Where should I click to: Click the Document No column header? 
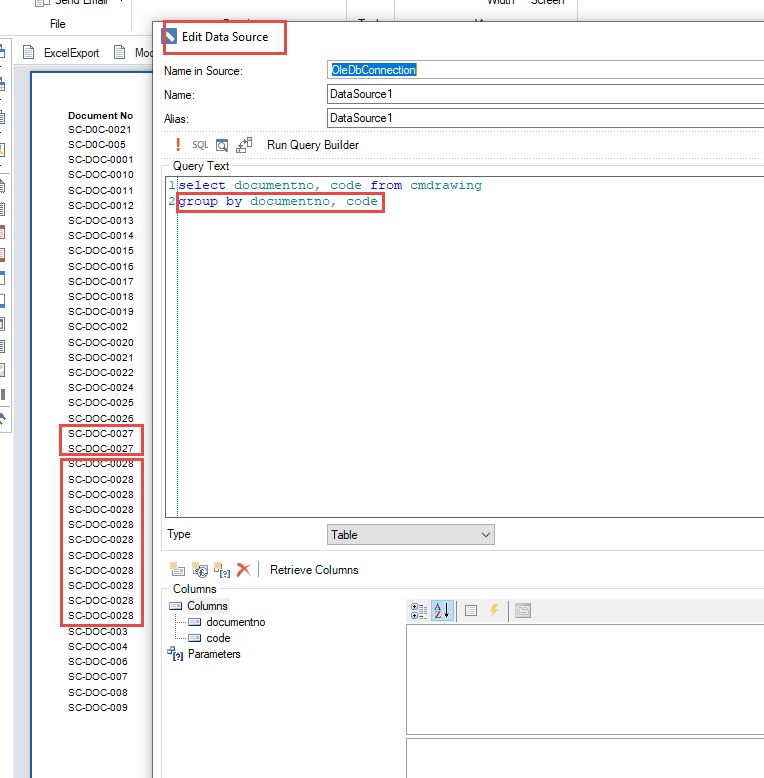pyautogui.click(x=100, y=115)
